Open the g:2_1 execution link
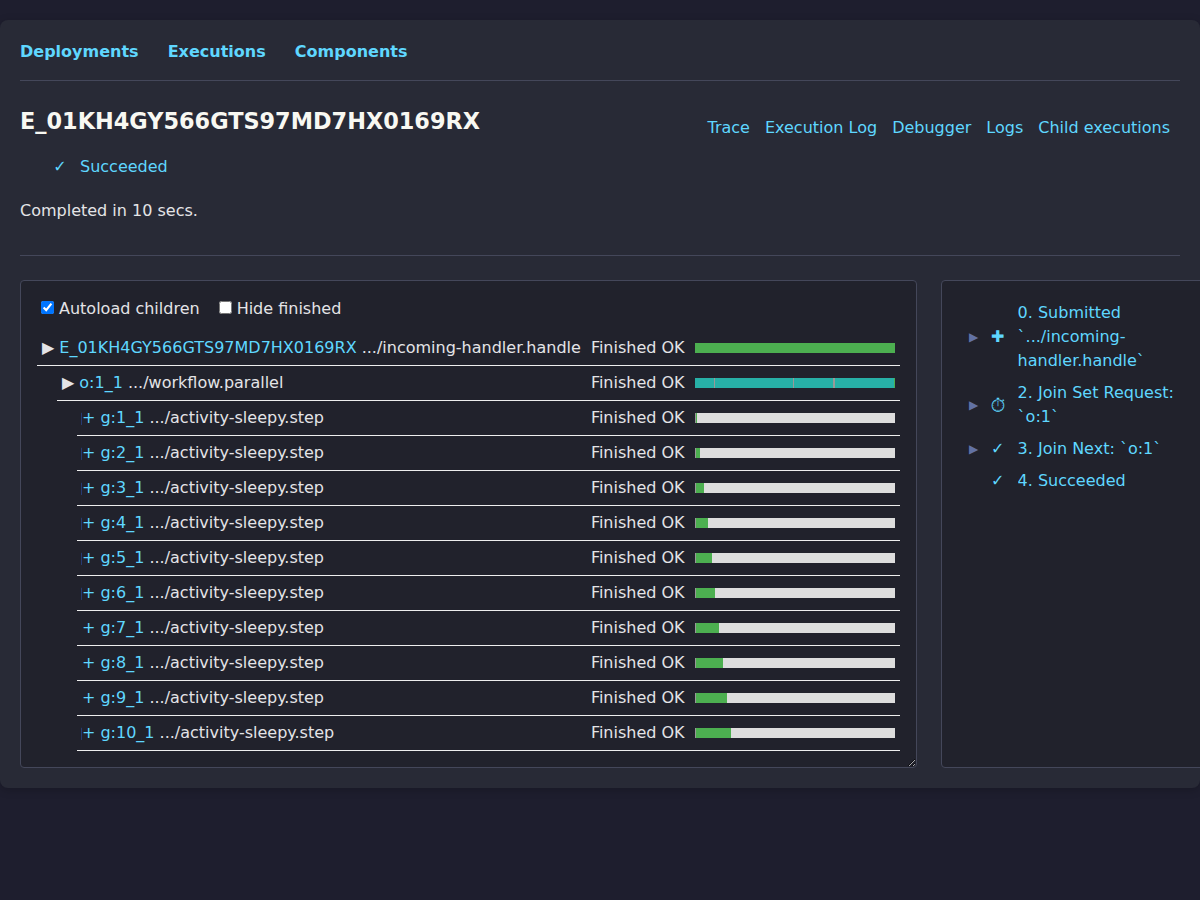 tap(122, 453)
